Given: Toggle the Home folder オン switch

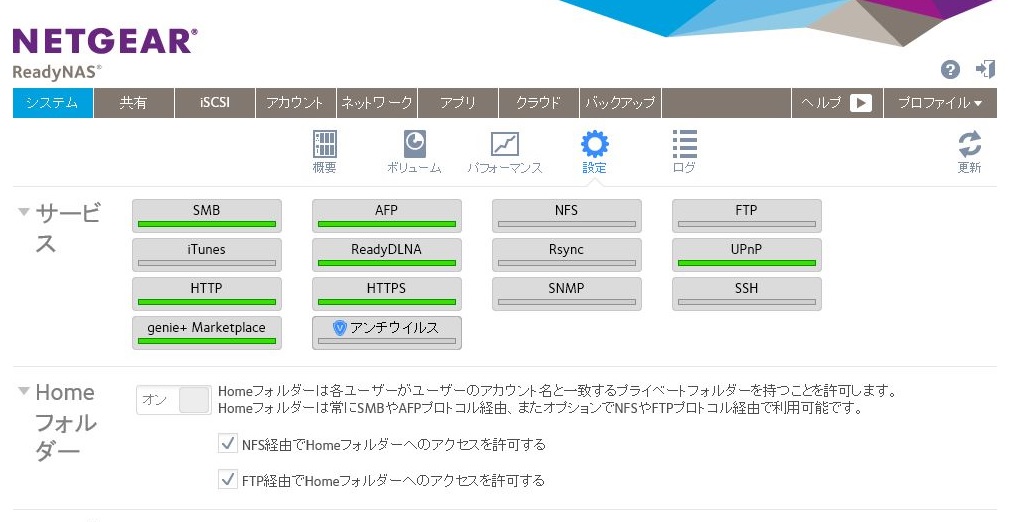Looking at the screenshot, I should coord(174,400).
